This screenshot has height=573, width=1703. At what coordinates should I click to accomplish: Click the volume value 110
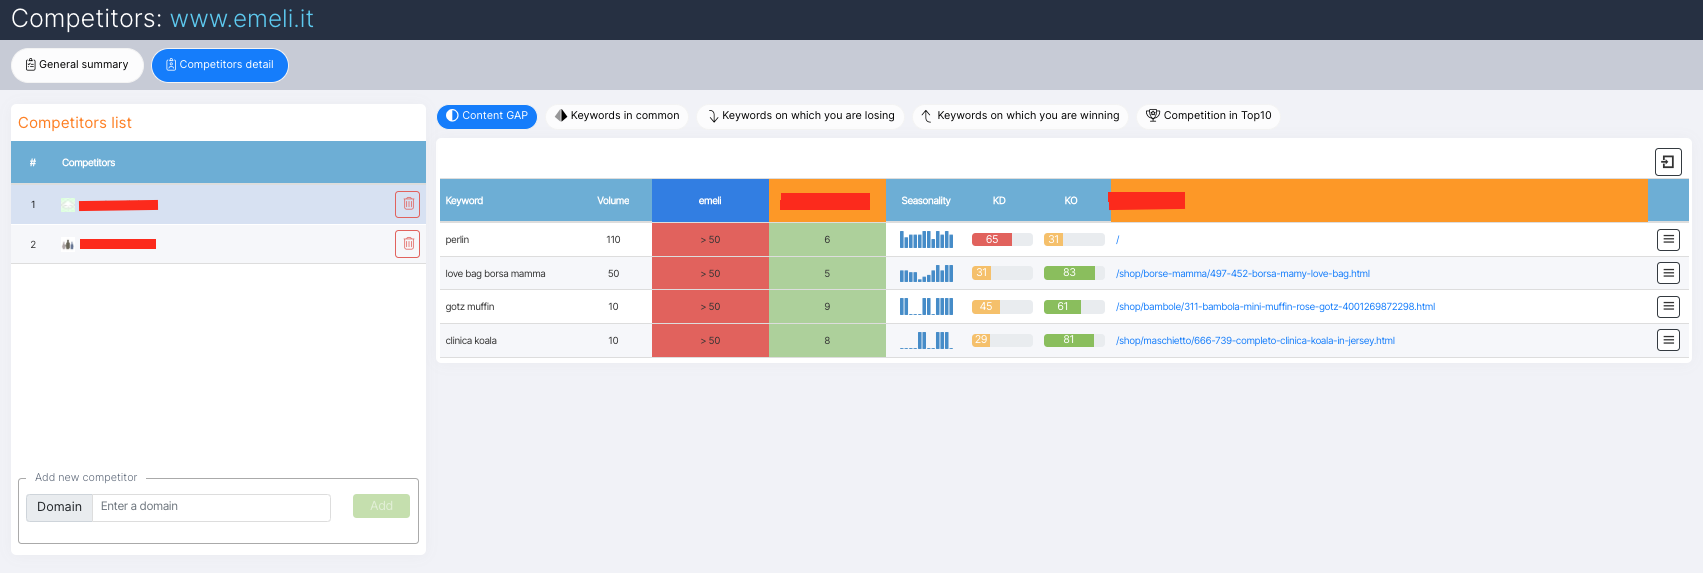613,240
